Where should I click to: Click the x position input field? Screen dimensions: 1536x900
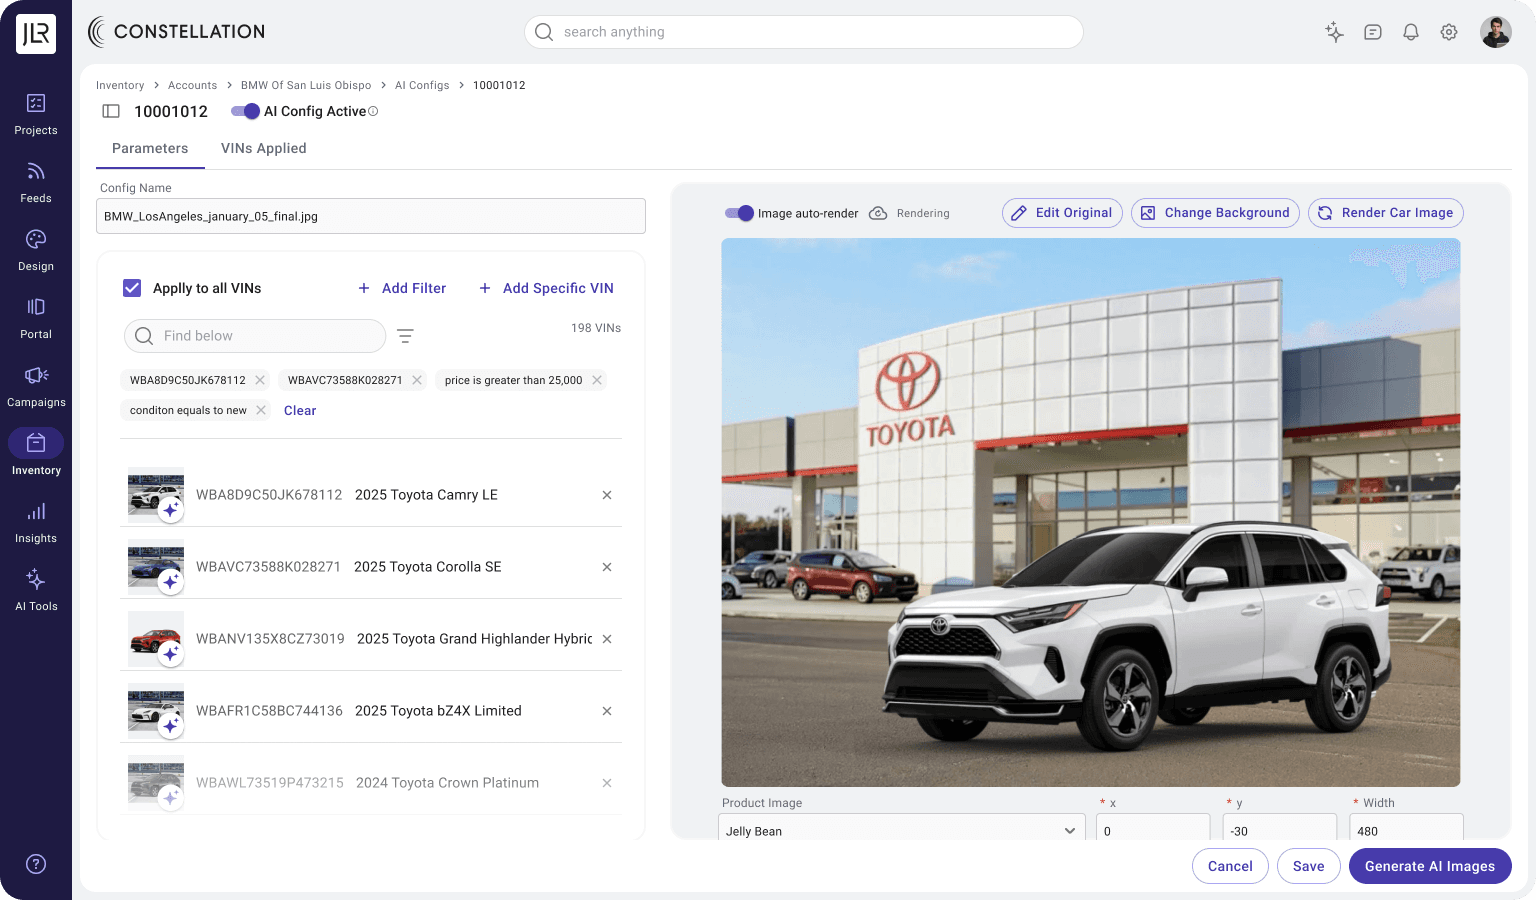pos(1153,830)
